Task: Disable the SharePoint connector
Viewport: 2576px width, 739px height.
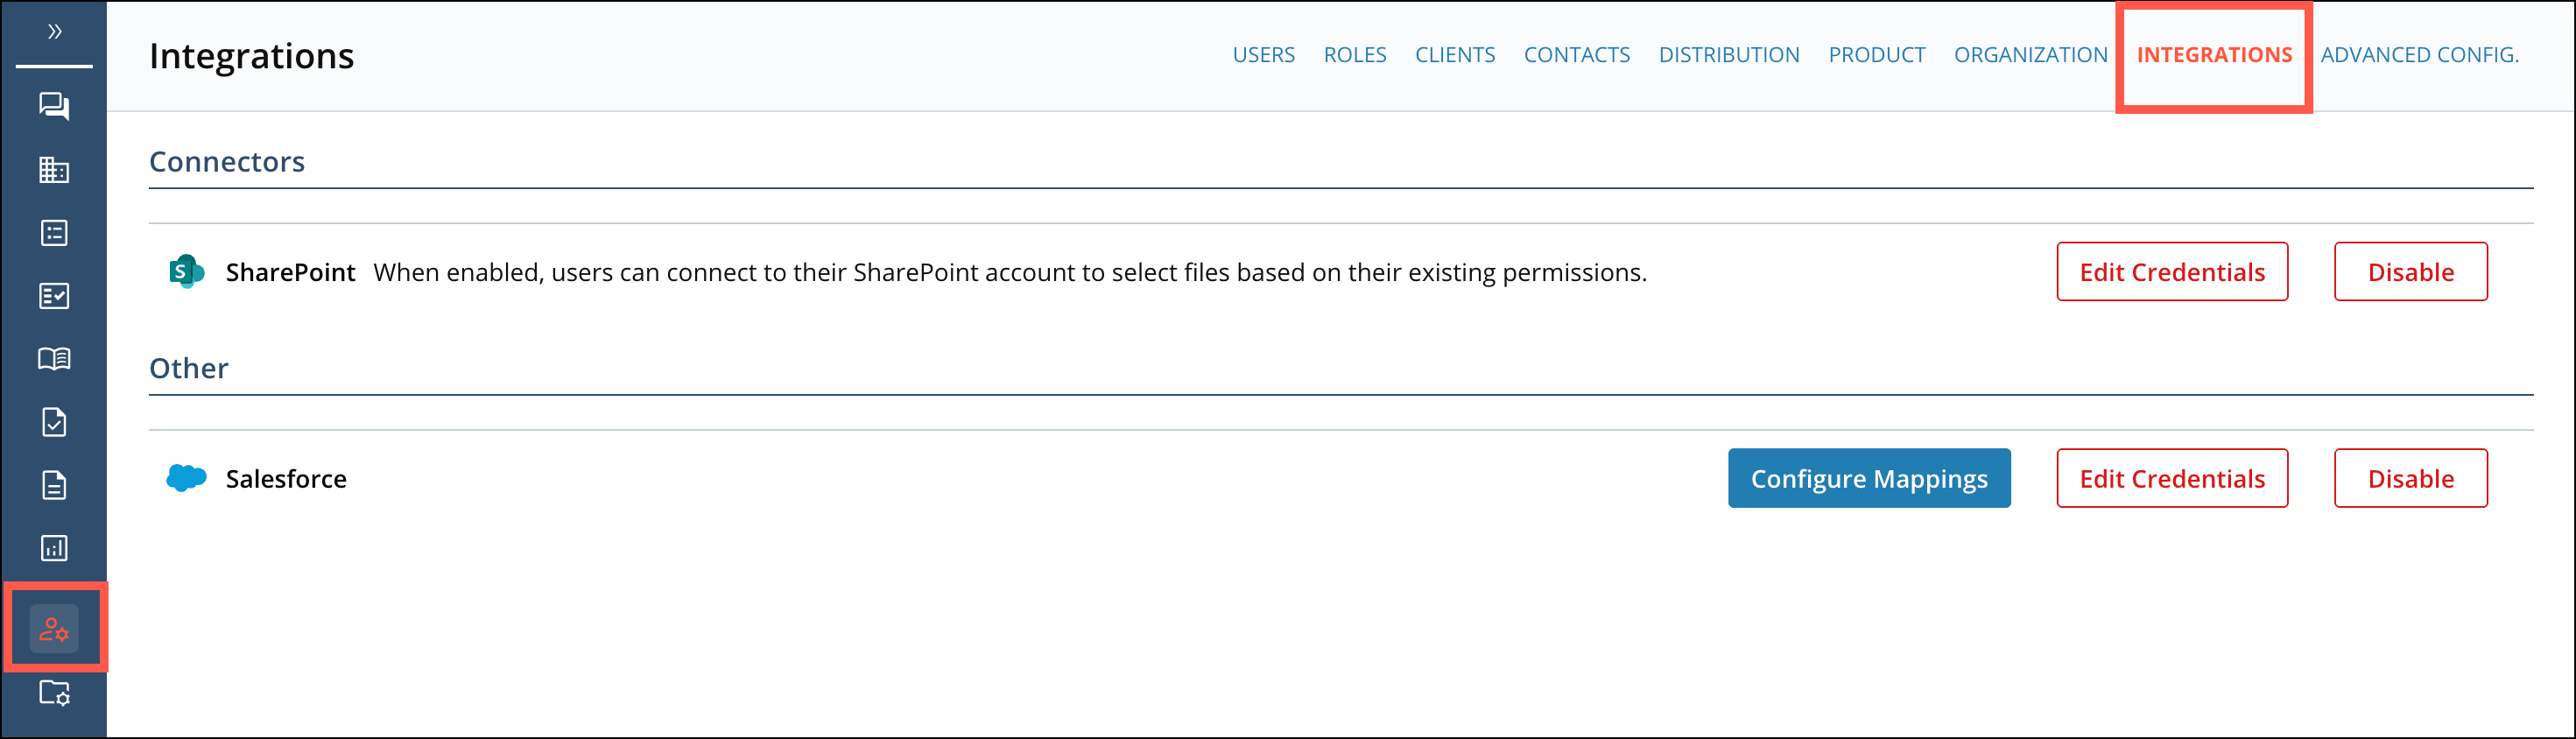Action: [x=2410, y=271]
